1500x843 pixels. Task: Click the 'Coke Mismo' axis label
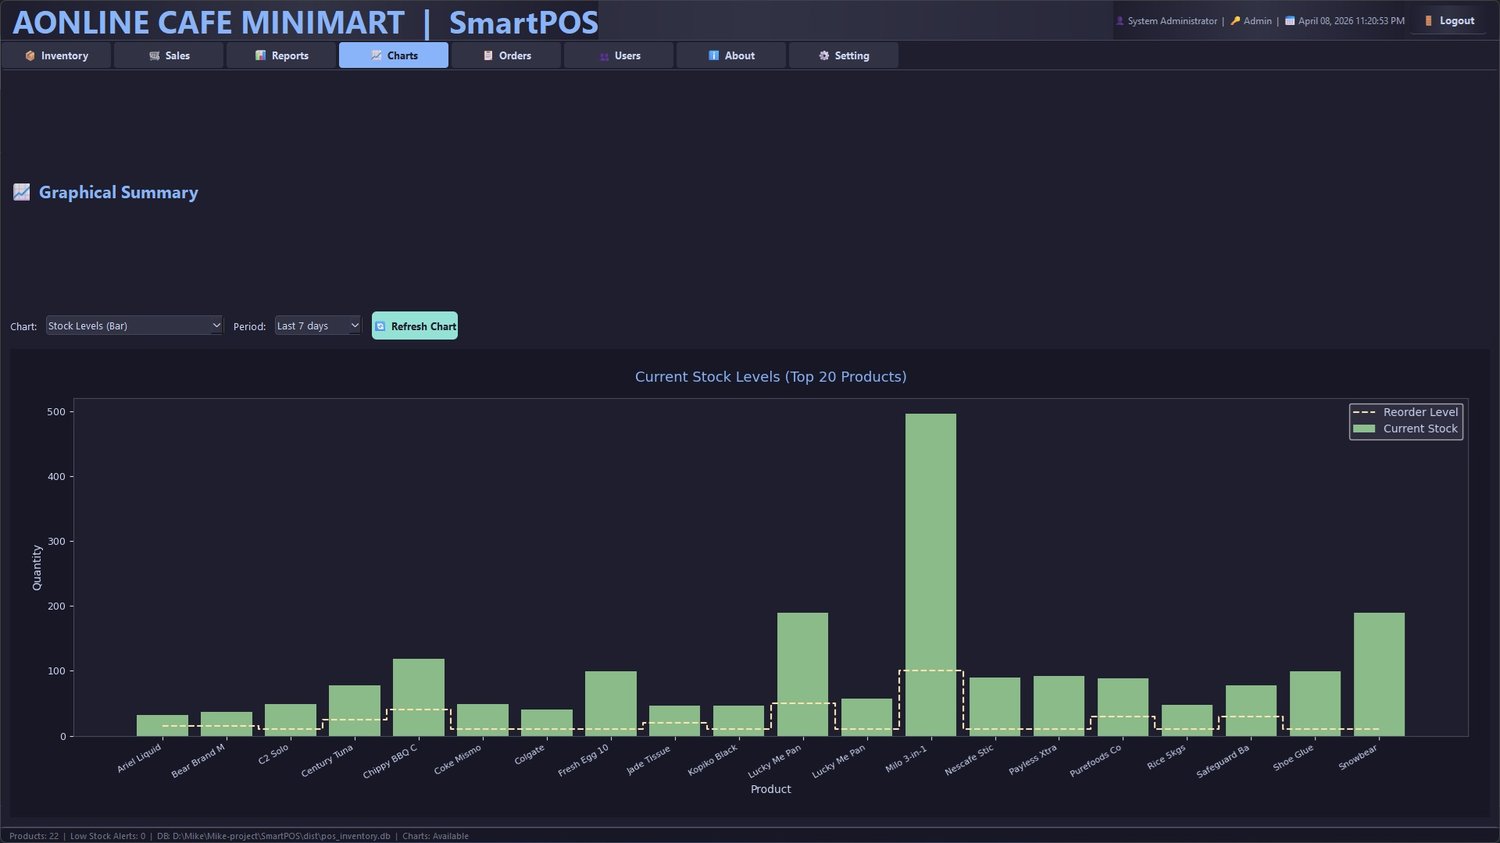coord(458,759)
